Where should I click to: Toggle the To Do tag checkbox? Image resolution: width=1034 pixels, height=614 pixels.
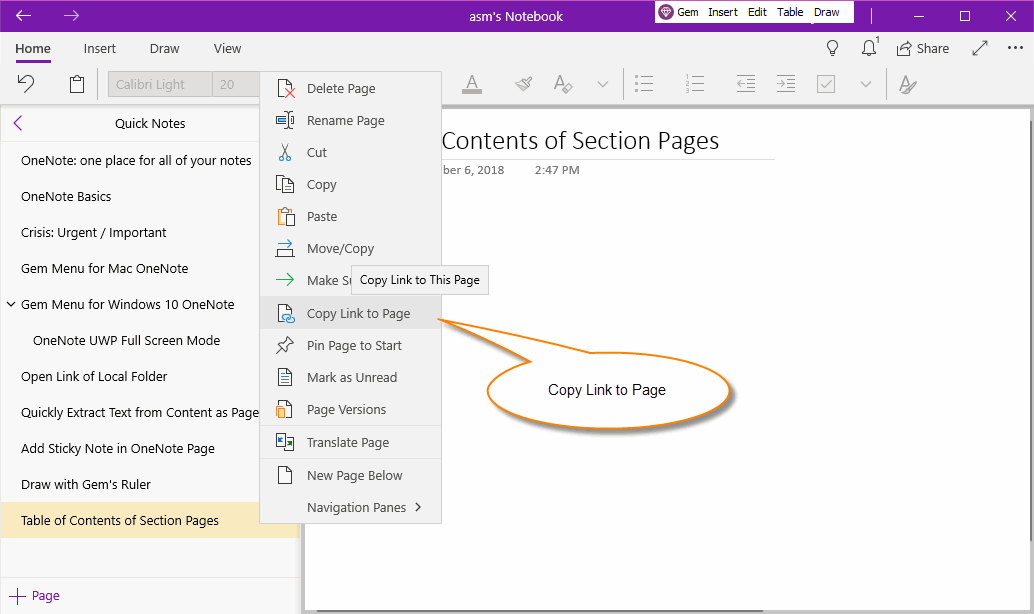(826, 84)
